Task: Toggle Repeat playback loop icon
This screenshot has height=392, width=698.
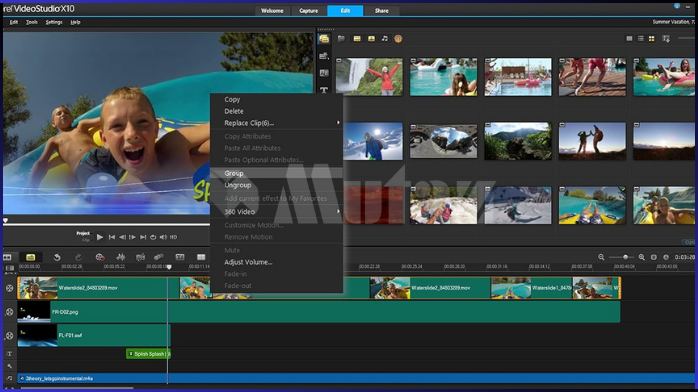Action: coord(153,237)
